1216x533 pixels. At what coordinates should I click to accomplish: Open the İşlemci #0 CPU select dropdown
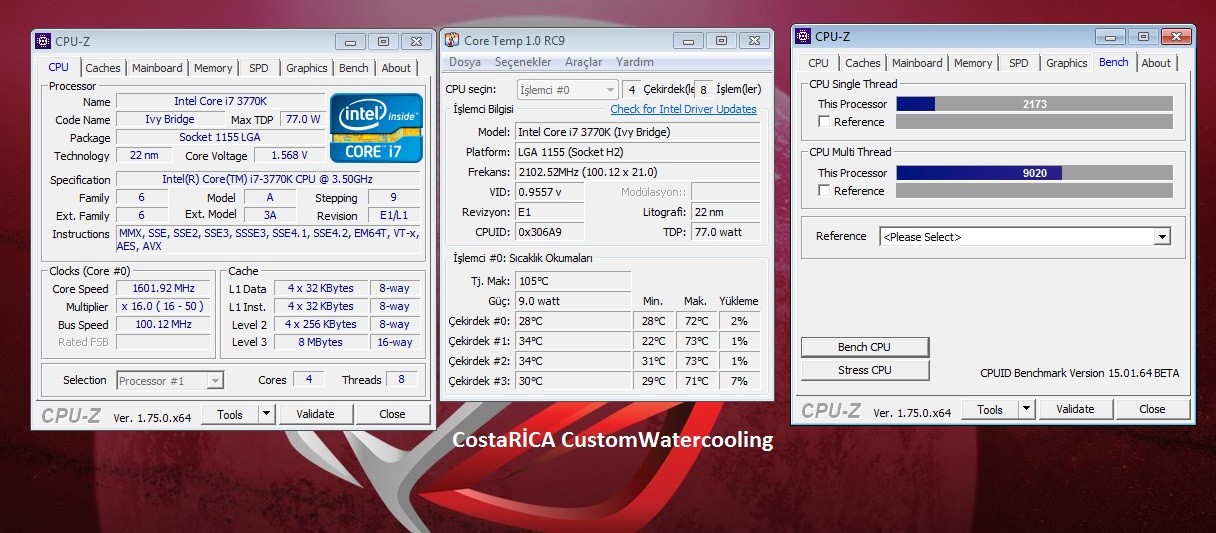[609, 89]
